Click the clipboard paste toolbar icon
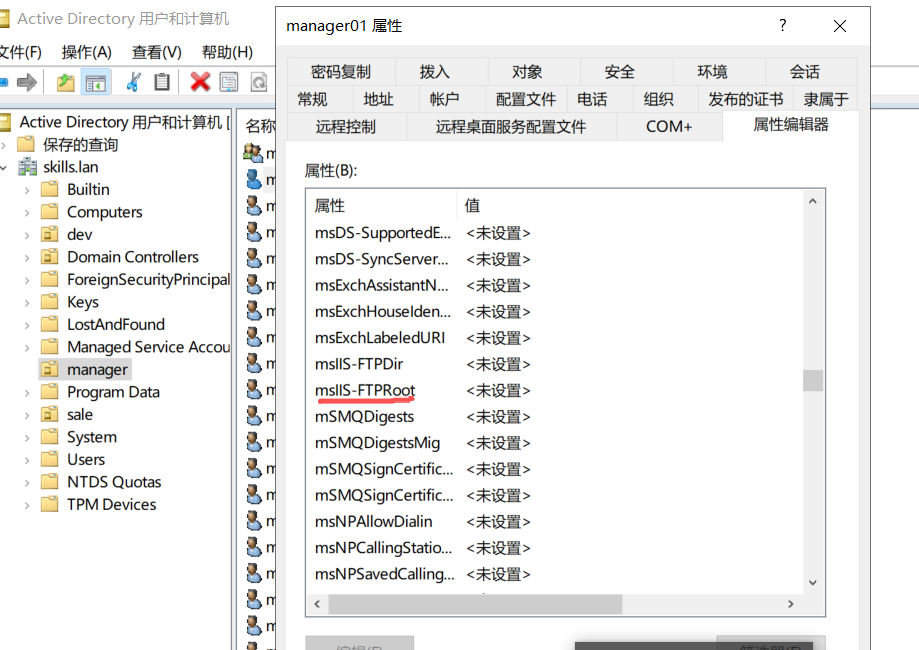Image resolution: width=919 pixels, height=650 pixels. pos(161,82)
